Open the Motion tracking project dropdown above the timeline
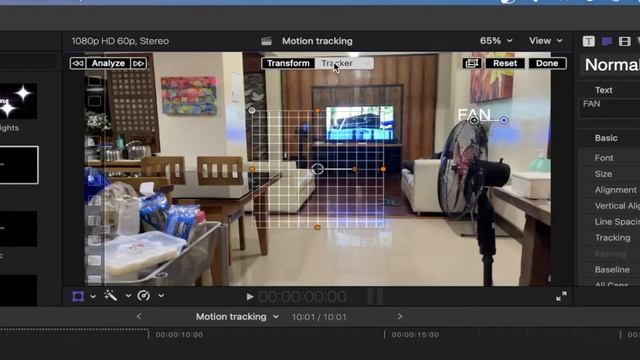 coord(237,317)
